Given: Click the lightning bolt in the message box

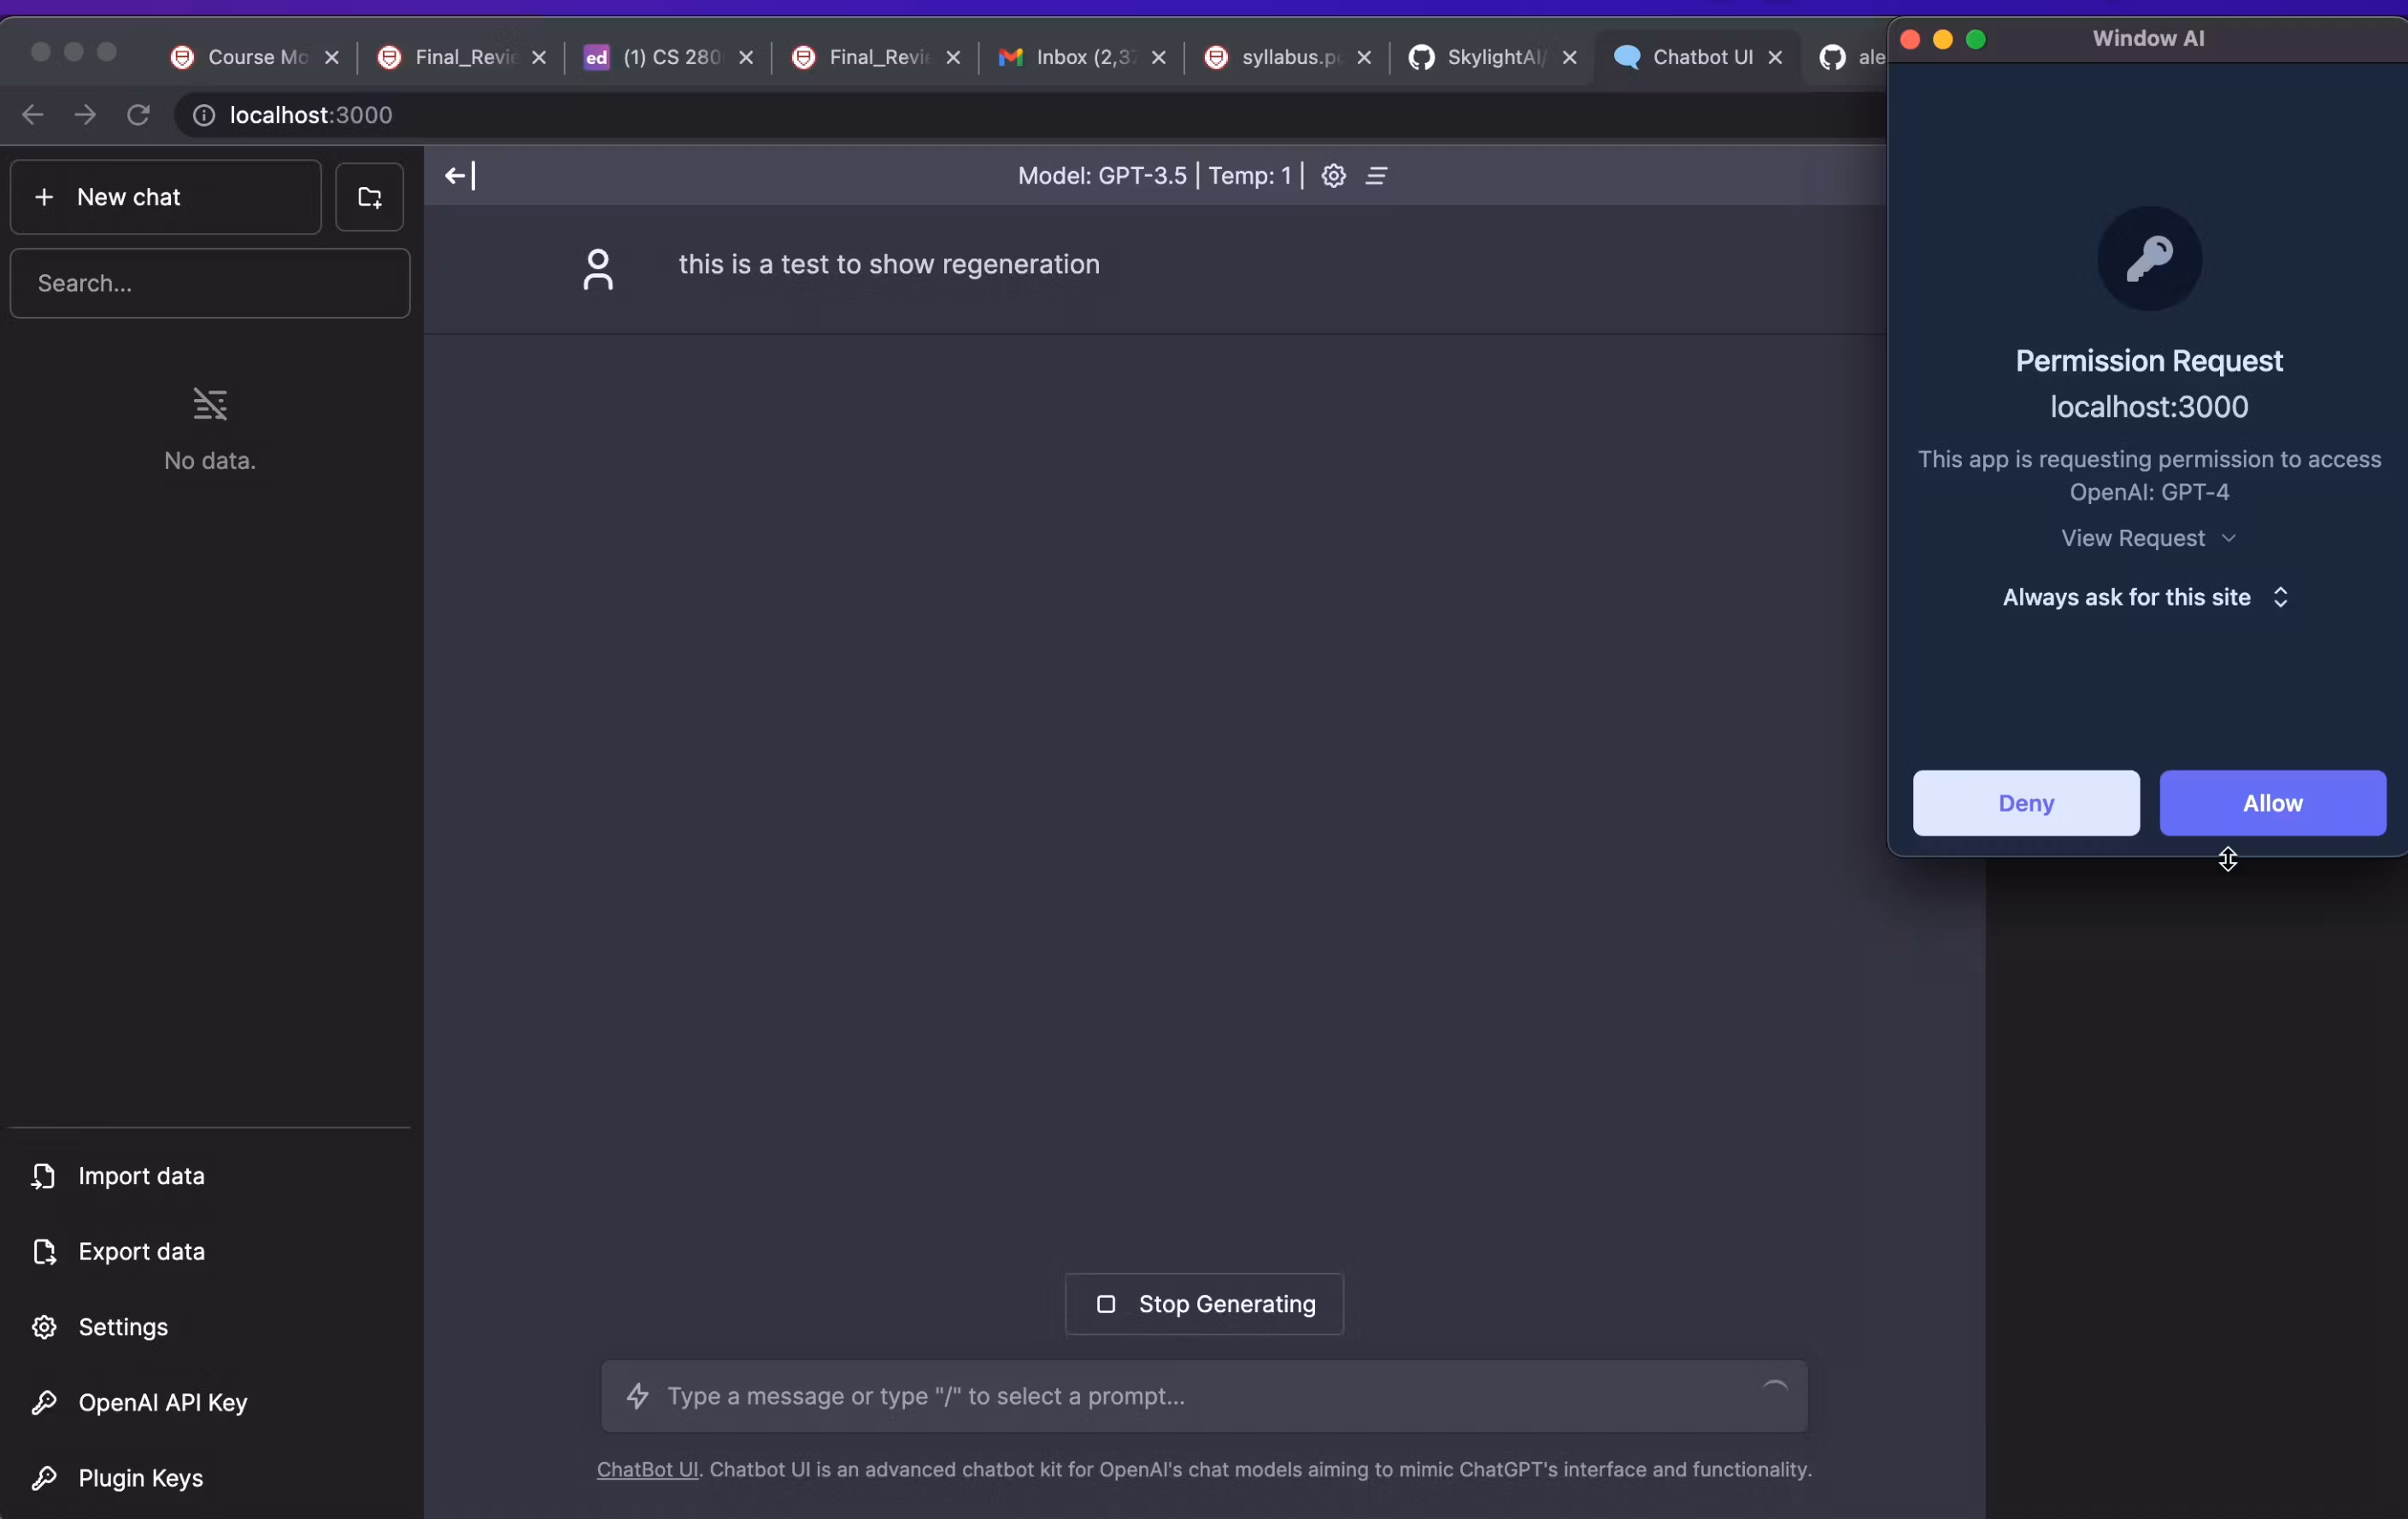Looking at the screenshot, I should [638, 1397].
